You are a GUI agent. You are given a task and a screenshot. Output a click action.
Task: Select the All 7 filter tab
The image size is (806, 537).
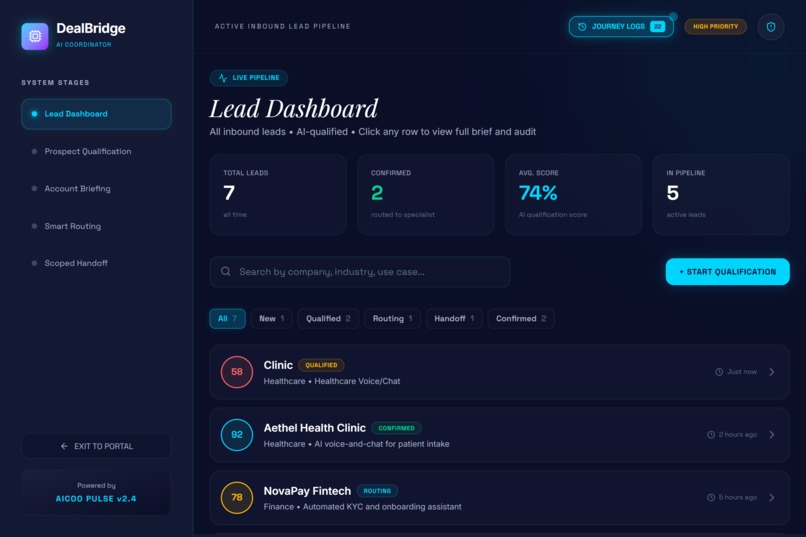(x=227, y=319)
